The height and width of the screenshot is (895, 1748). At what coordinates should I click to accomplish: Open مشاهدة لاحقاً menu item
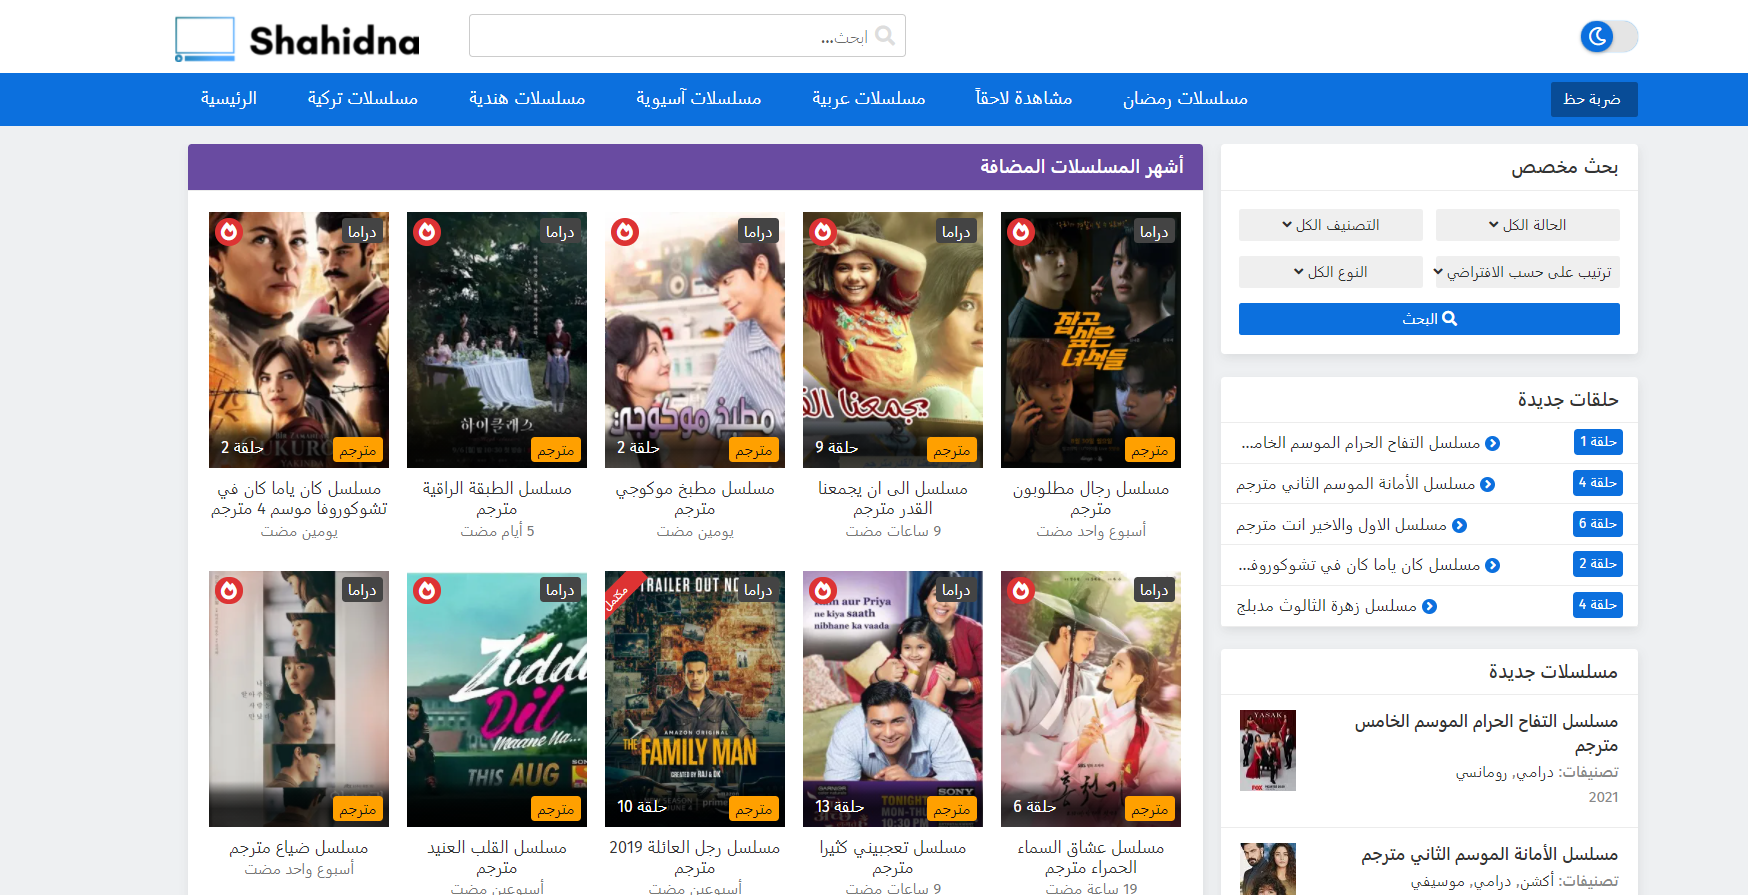pyautogui.click(x=1024, y=99)
